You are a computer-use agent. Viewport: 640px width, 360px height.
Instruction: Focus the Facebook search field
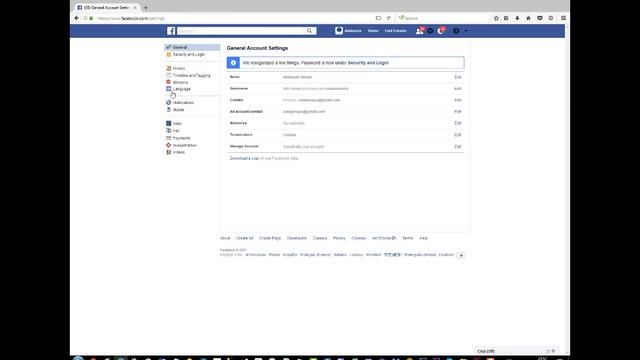[x=242, y=31]
